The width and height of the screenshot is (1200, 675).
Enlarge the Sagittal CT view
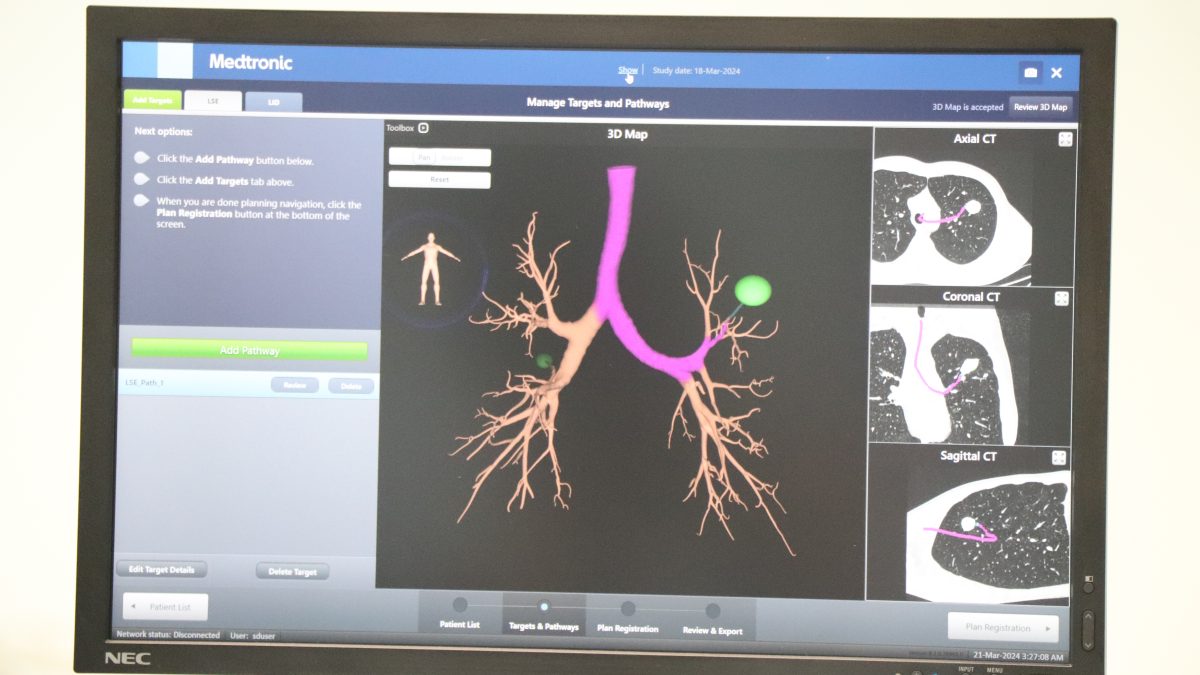coord(1059,457)
